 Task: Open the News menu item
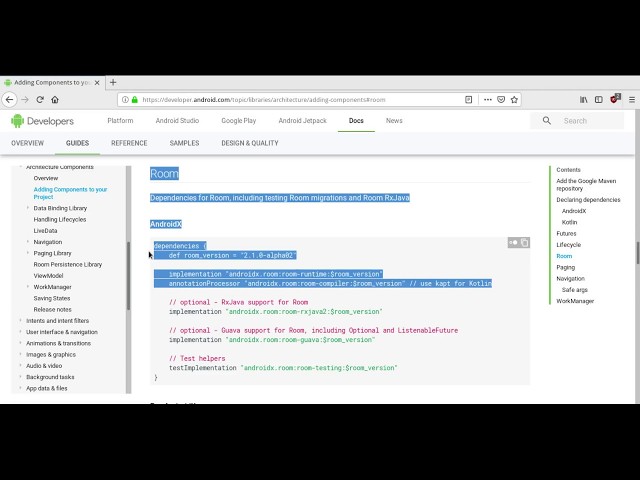394,121
